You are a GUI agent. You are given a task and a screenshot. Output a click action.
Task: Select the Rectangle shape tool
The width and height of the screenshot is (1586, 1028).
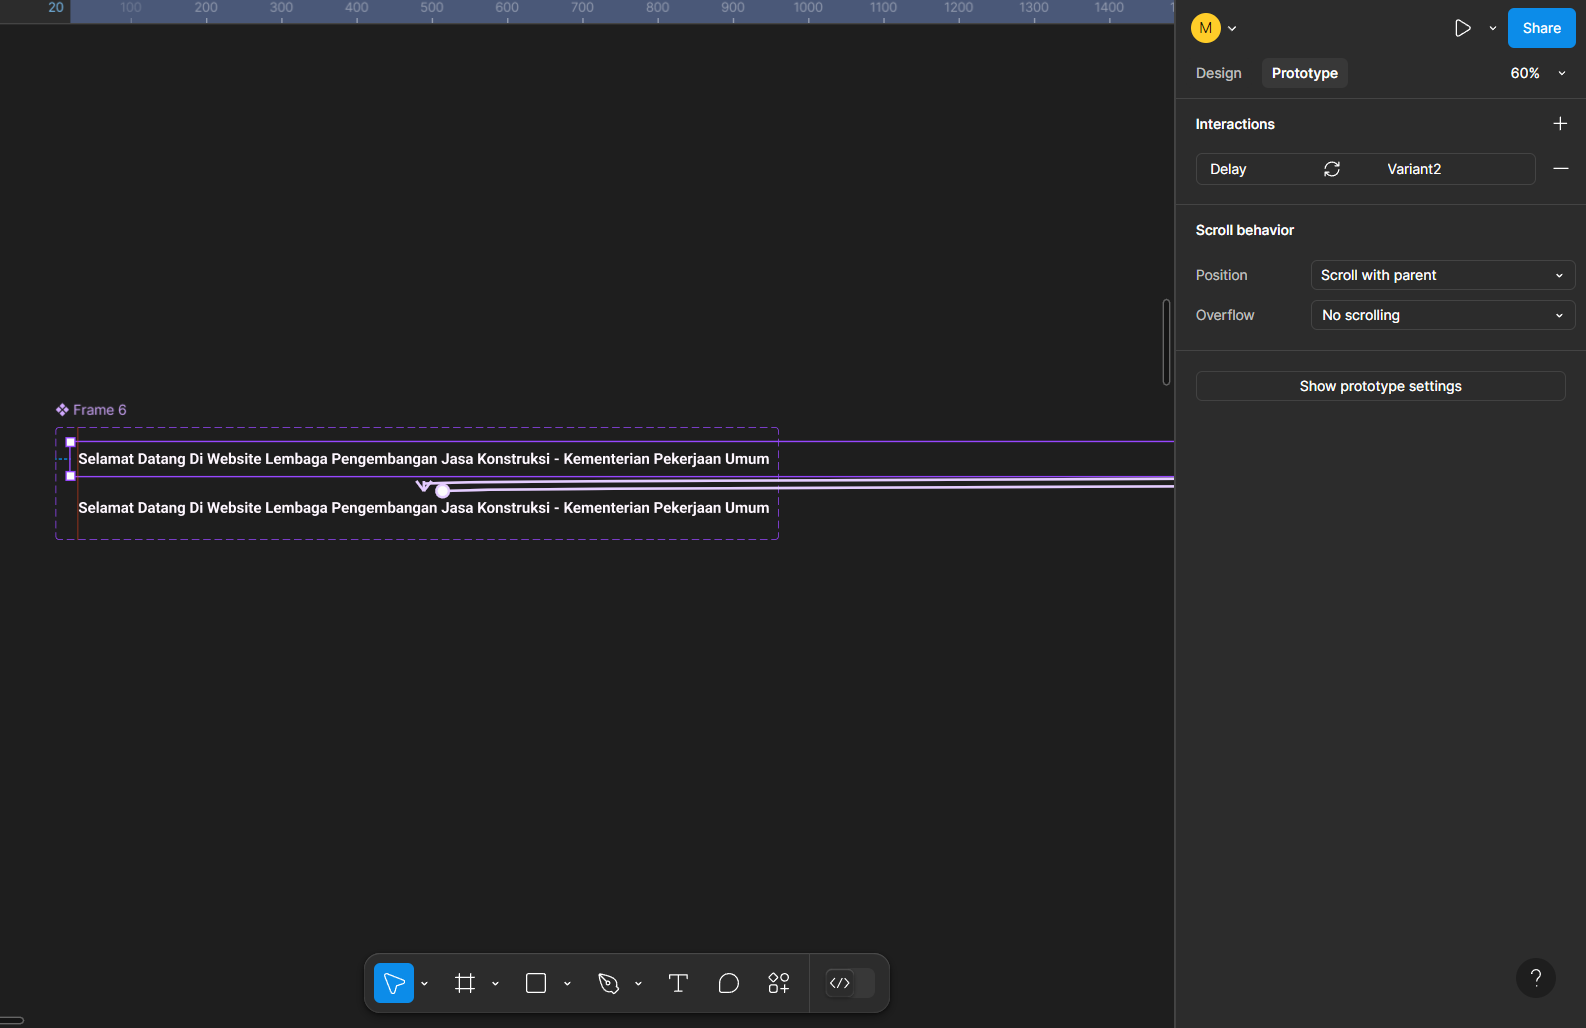click(536, 983)
